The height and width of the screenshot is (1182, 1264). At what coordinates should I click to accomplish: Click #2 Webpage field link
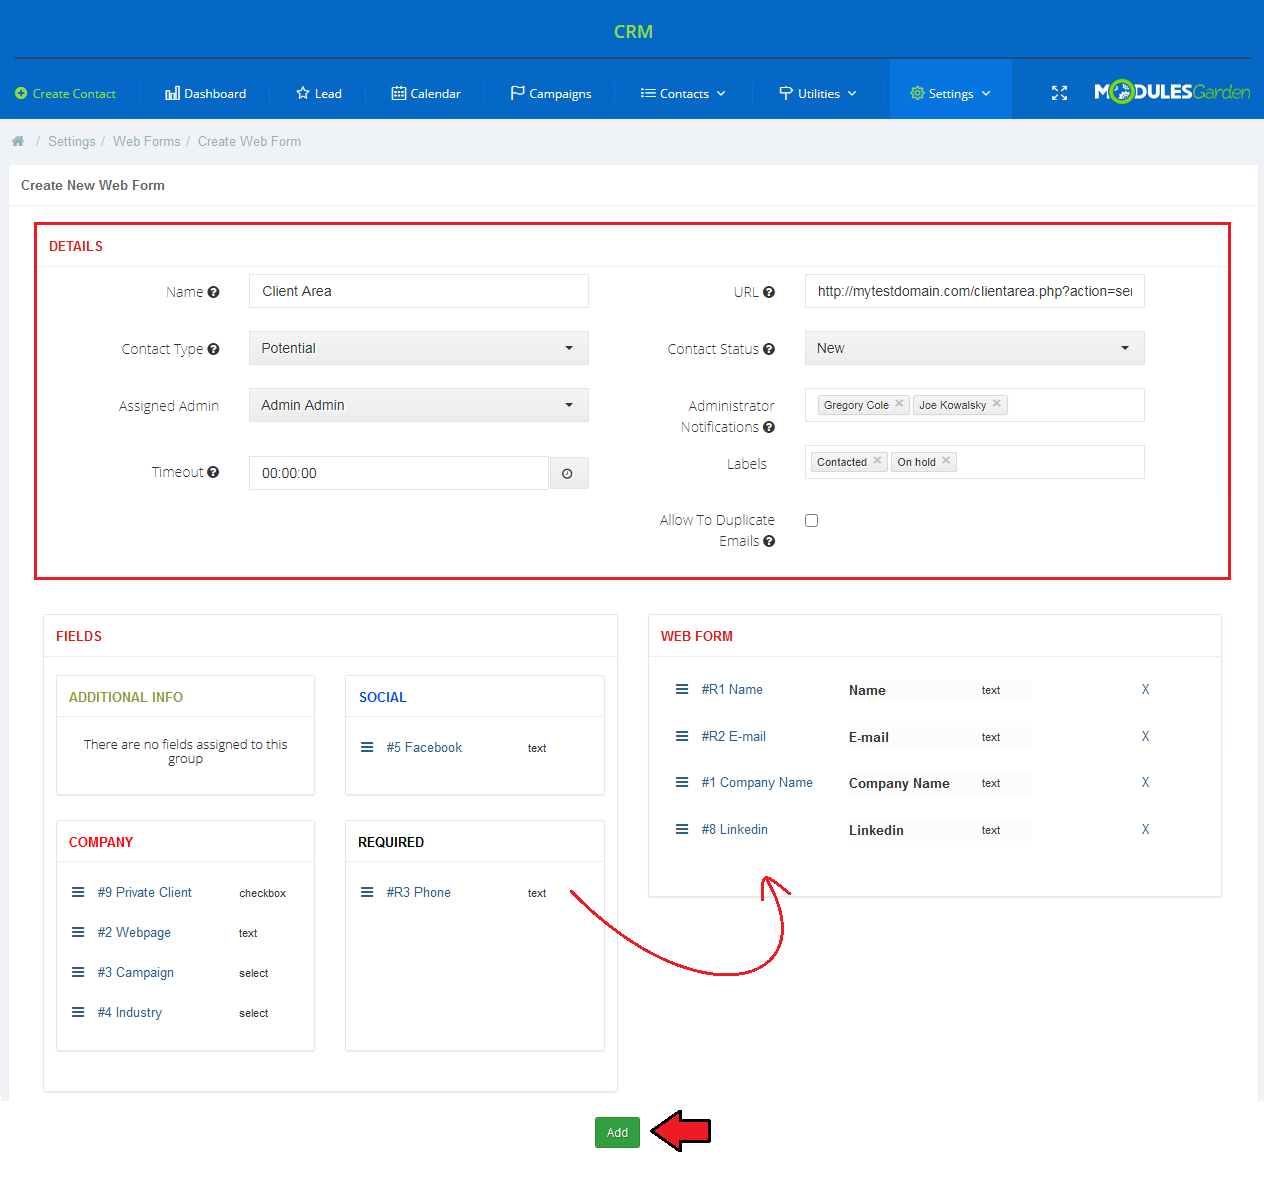tap(134, 932)
